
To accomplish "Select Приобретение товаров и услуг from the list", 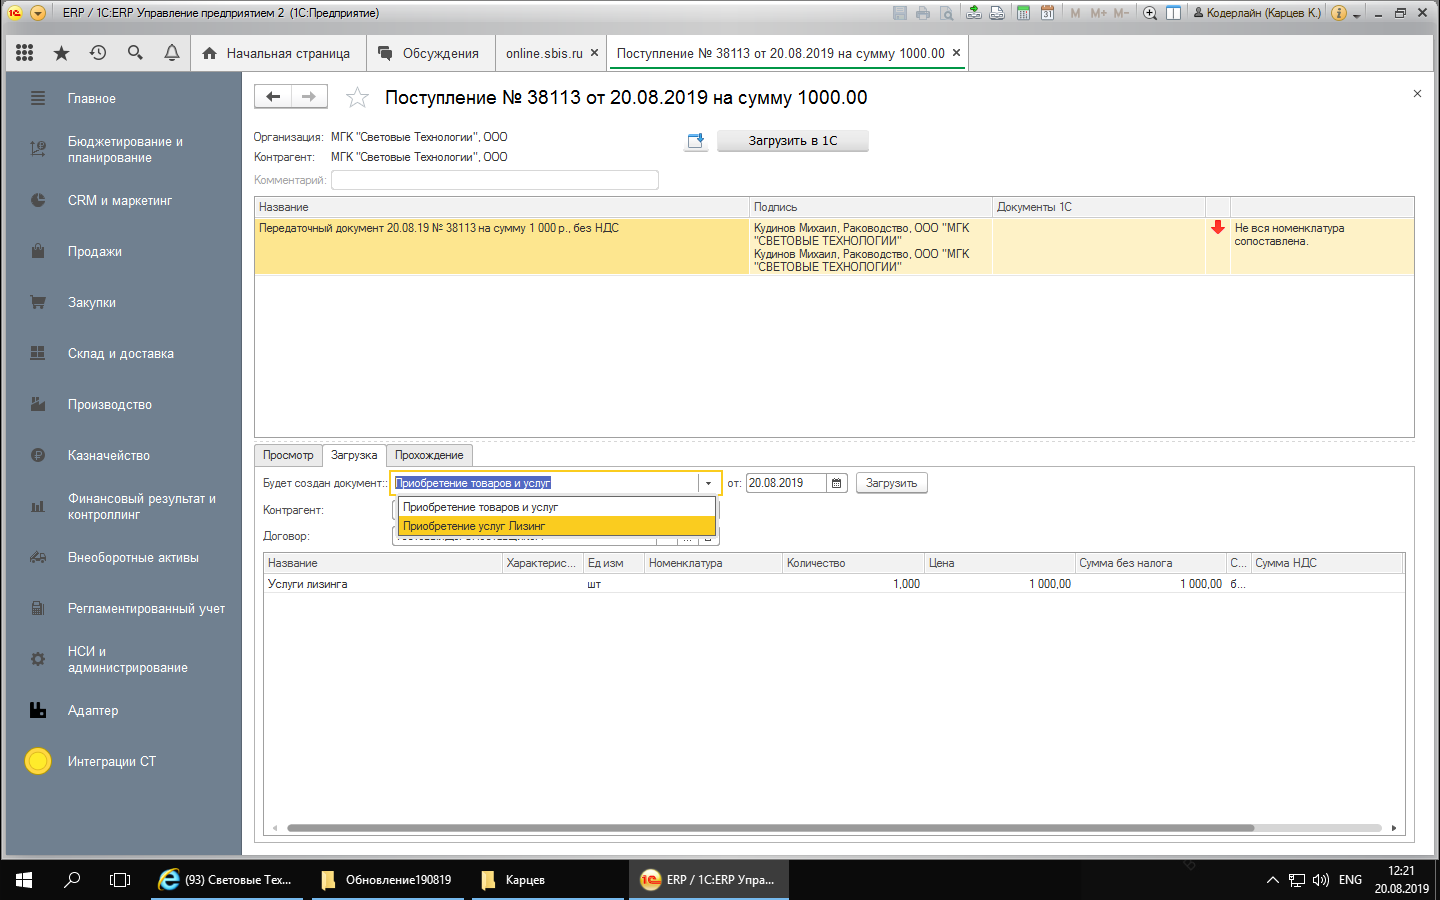I will click(x=557, y=507).
